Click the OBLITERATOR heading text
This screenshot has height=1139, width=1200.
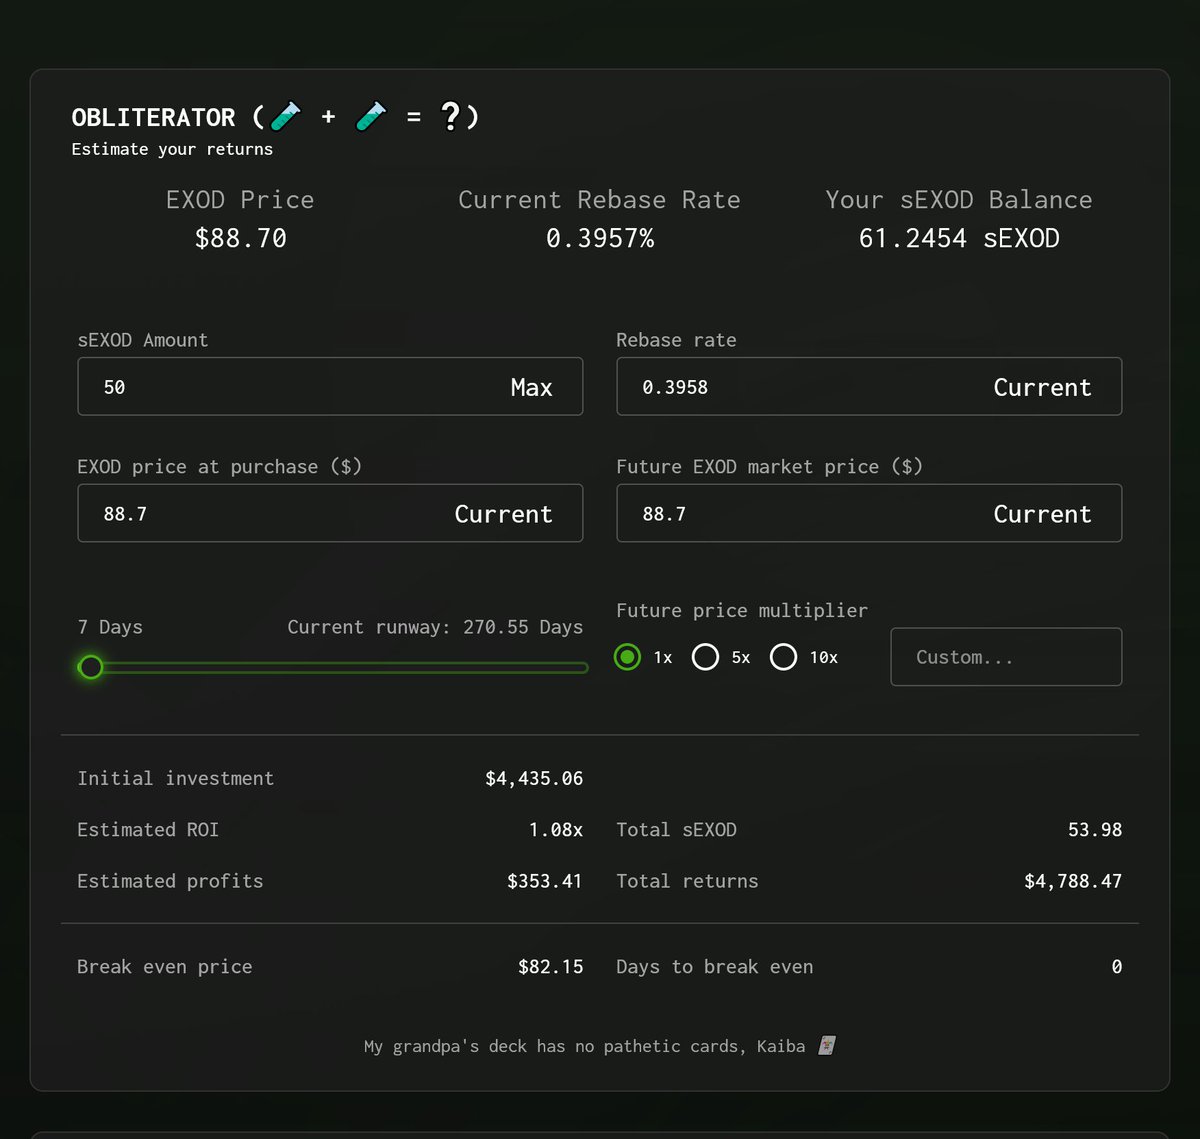pyautogui.click(x=153, y=117)
